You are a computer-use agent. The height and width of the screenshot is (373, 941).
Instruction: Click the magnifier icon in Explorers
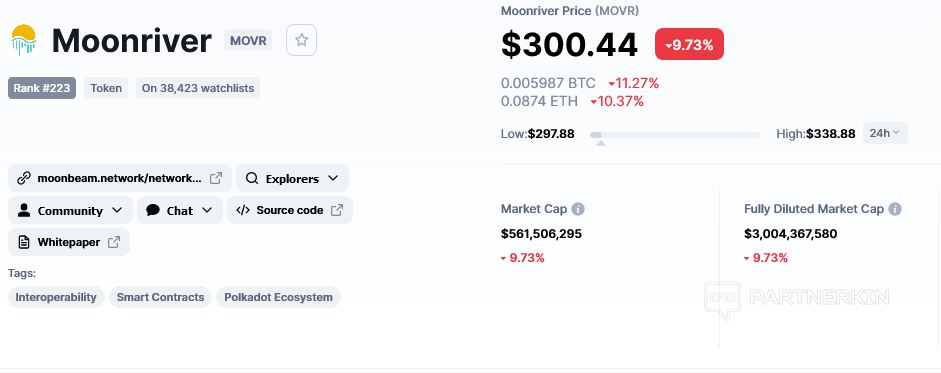coord(252,178)
